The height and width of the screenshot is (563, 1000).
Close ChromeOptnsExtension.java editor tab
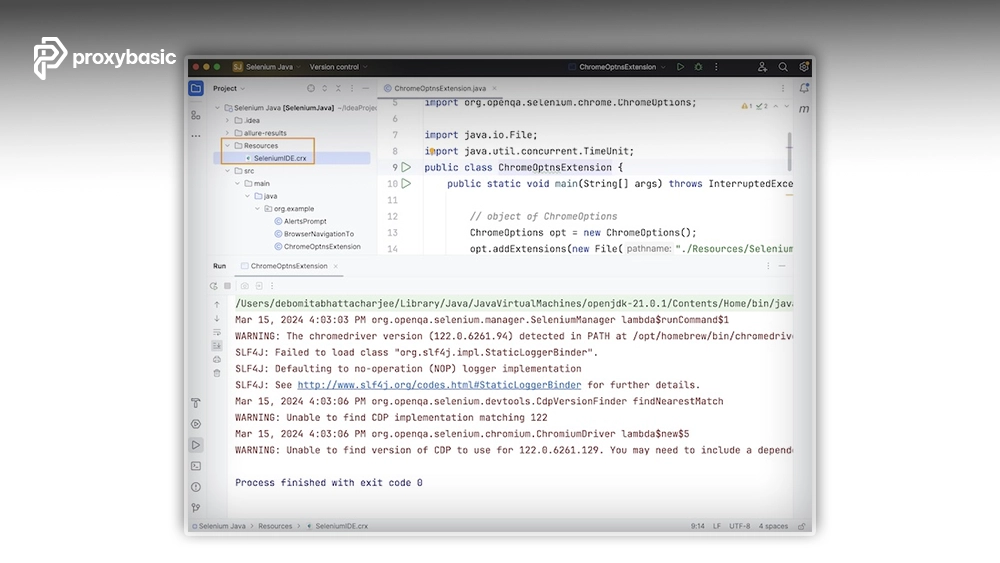(x=494, y=89)
